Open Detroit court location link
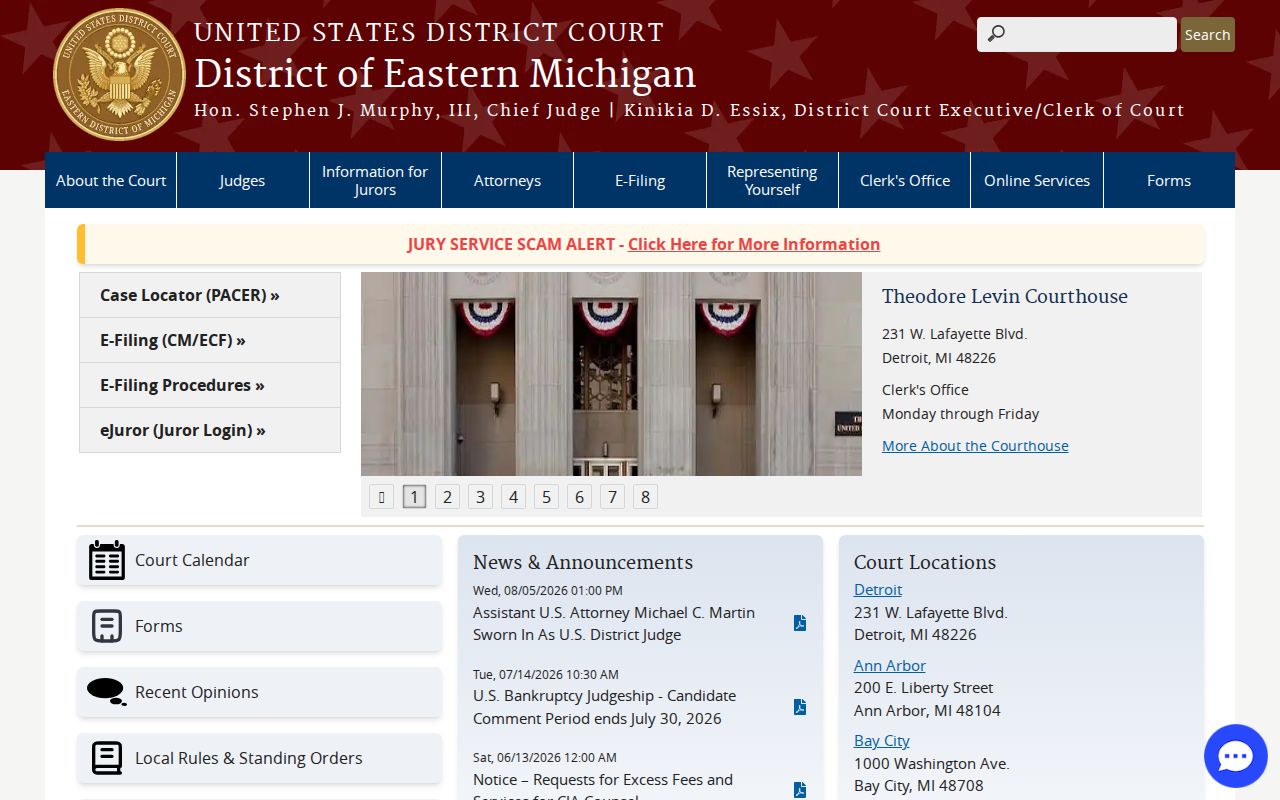1280x800 pixels. 878,590
